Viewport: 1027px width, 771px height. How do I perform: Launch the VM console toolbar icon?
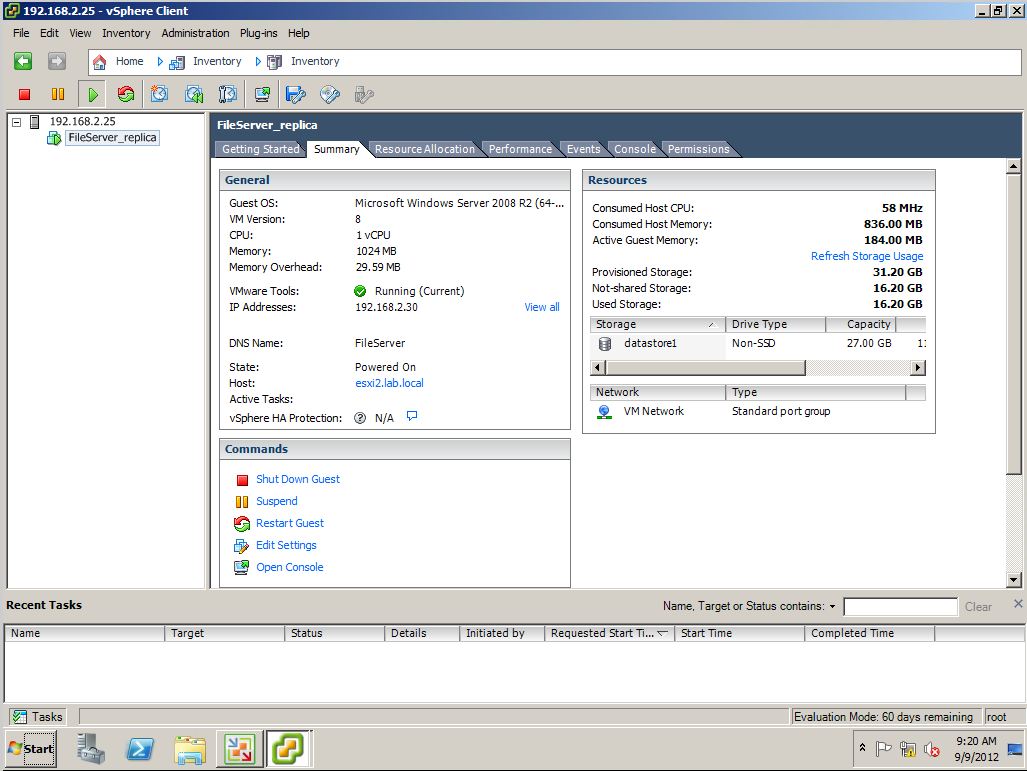pos(262,94)
